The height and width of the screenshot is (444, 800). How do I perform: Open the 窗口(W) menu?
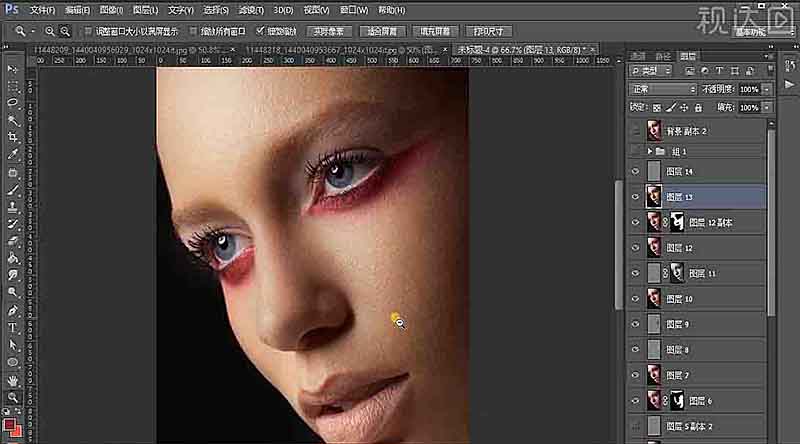[x=354, y=10]
